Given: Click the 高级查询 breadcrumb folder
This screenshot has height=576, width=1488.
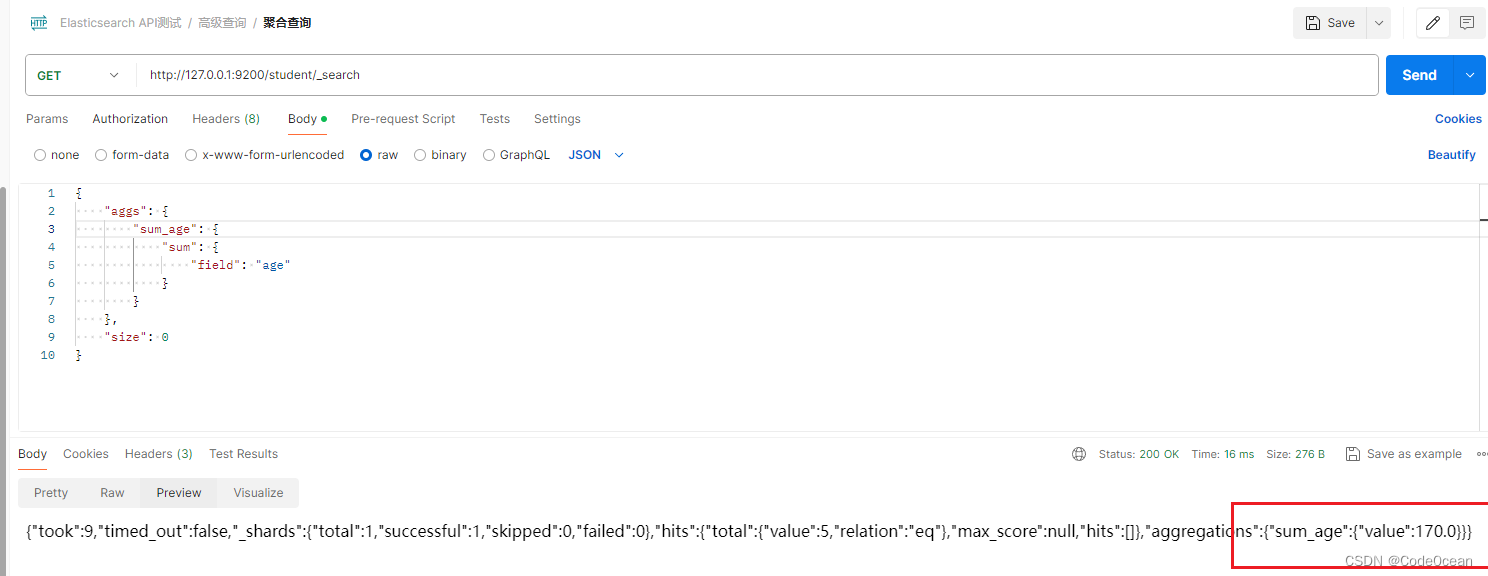Looking at the screenshot, I should [222, 22].
